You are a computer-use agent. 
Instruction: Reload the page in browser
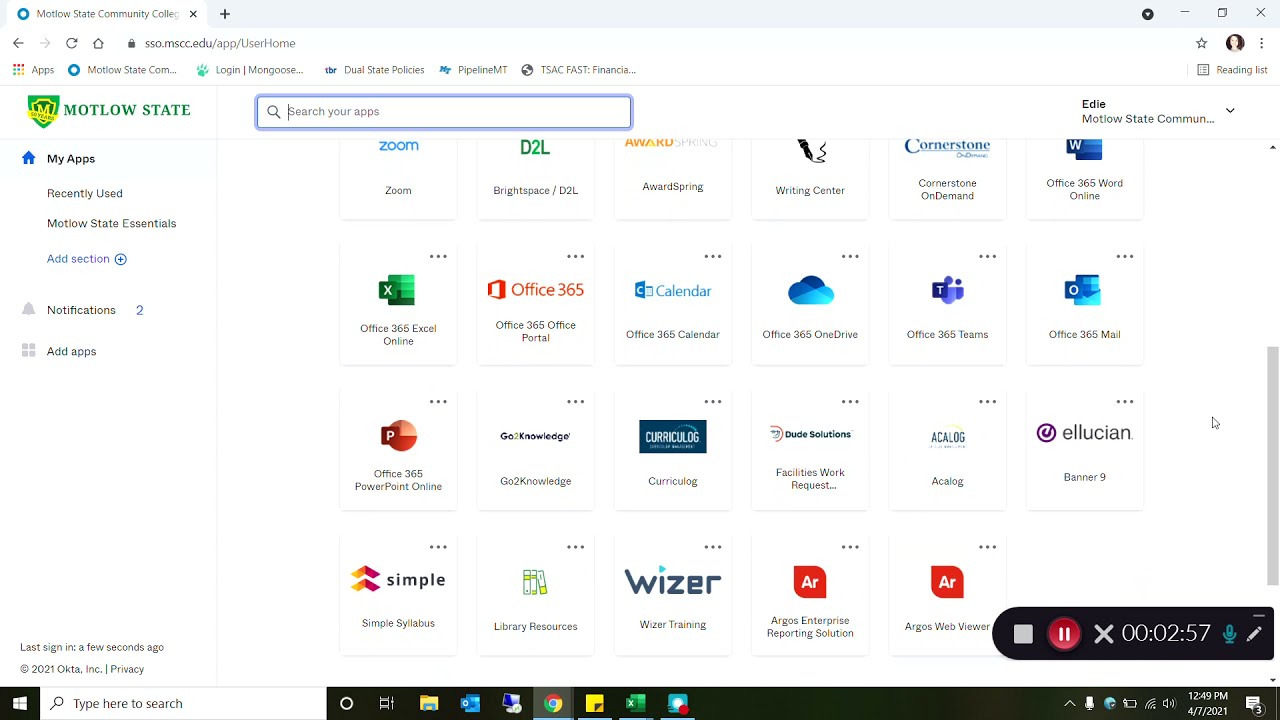click(72, 43)
